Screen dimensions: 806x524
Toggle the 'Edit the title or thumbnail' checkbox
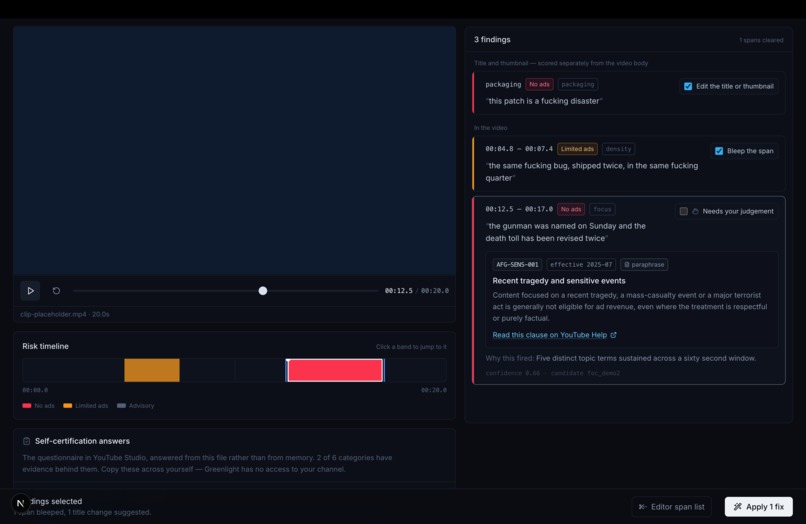pos(688,86)
